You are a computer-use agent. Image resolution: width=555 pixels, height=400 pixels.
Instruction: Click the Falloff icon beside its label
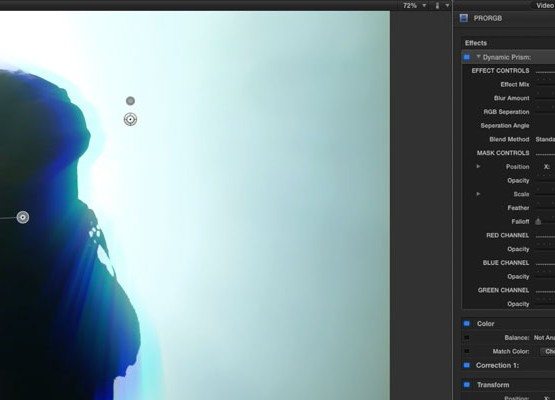tap(538, 222)
